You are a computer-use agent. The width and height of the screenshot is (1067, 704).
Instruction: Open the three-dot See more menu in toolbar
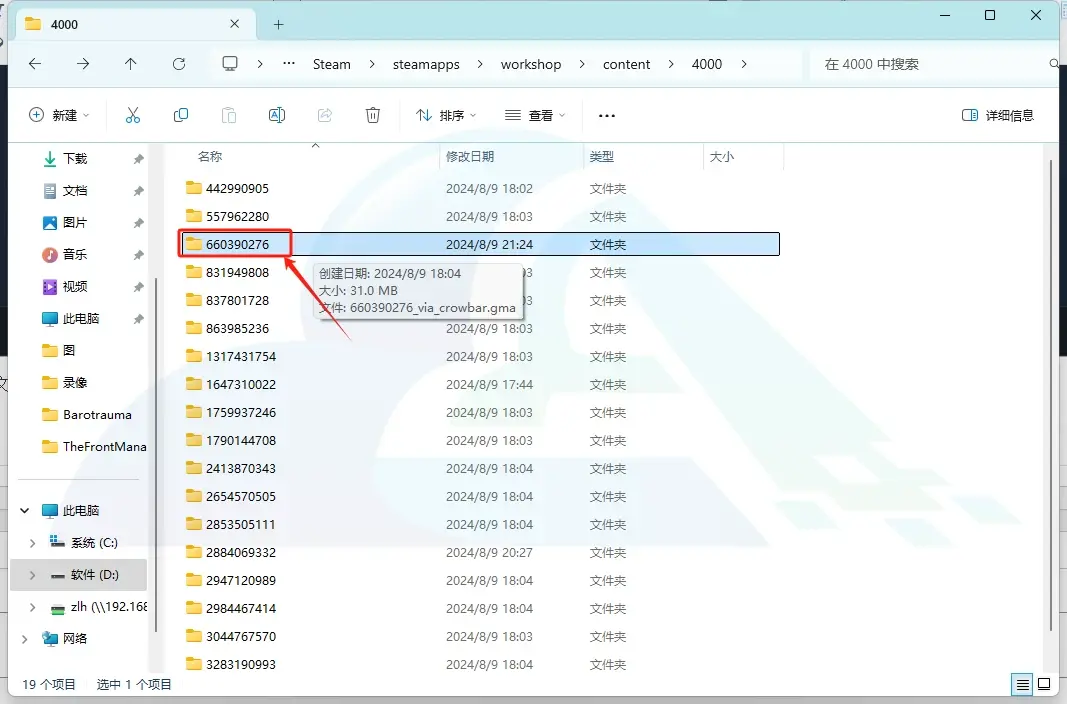point(607,116)
